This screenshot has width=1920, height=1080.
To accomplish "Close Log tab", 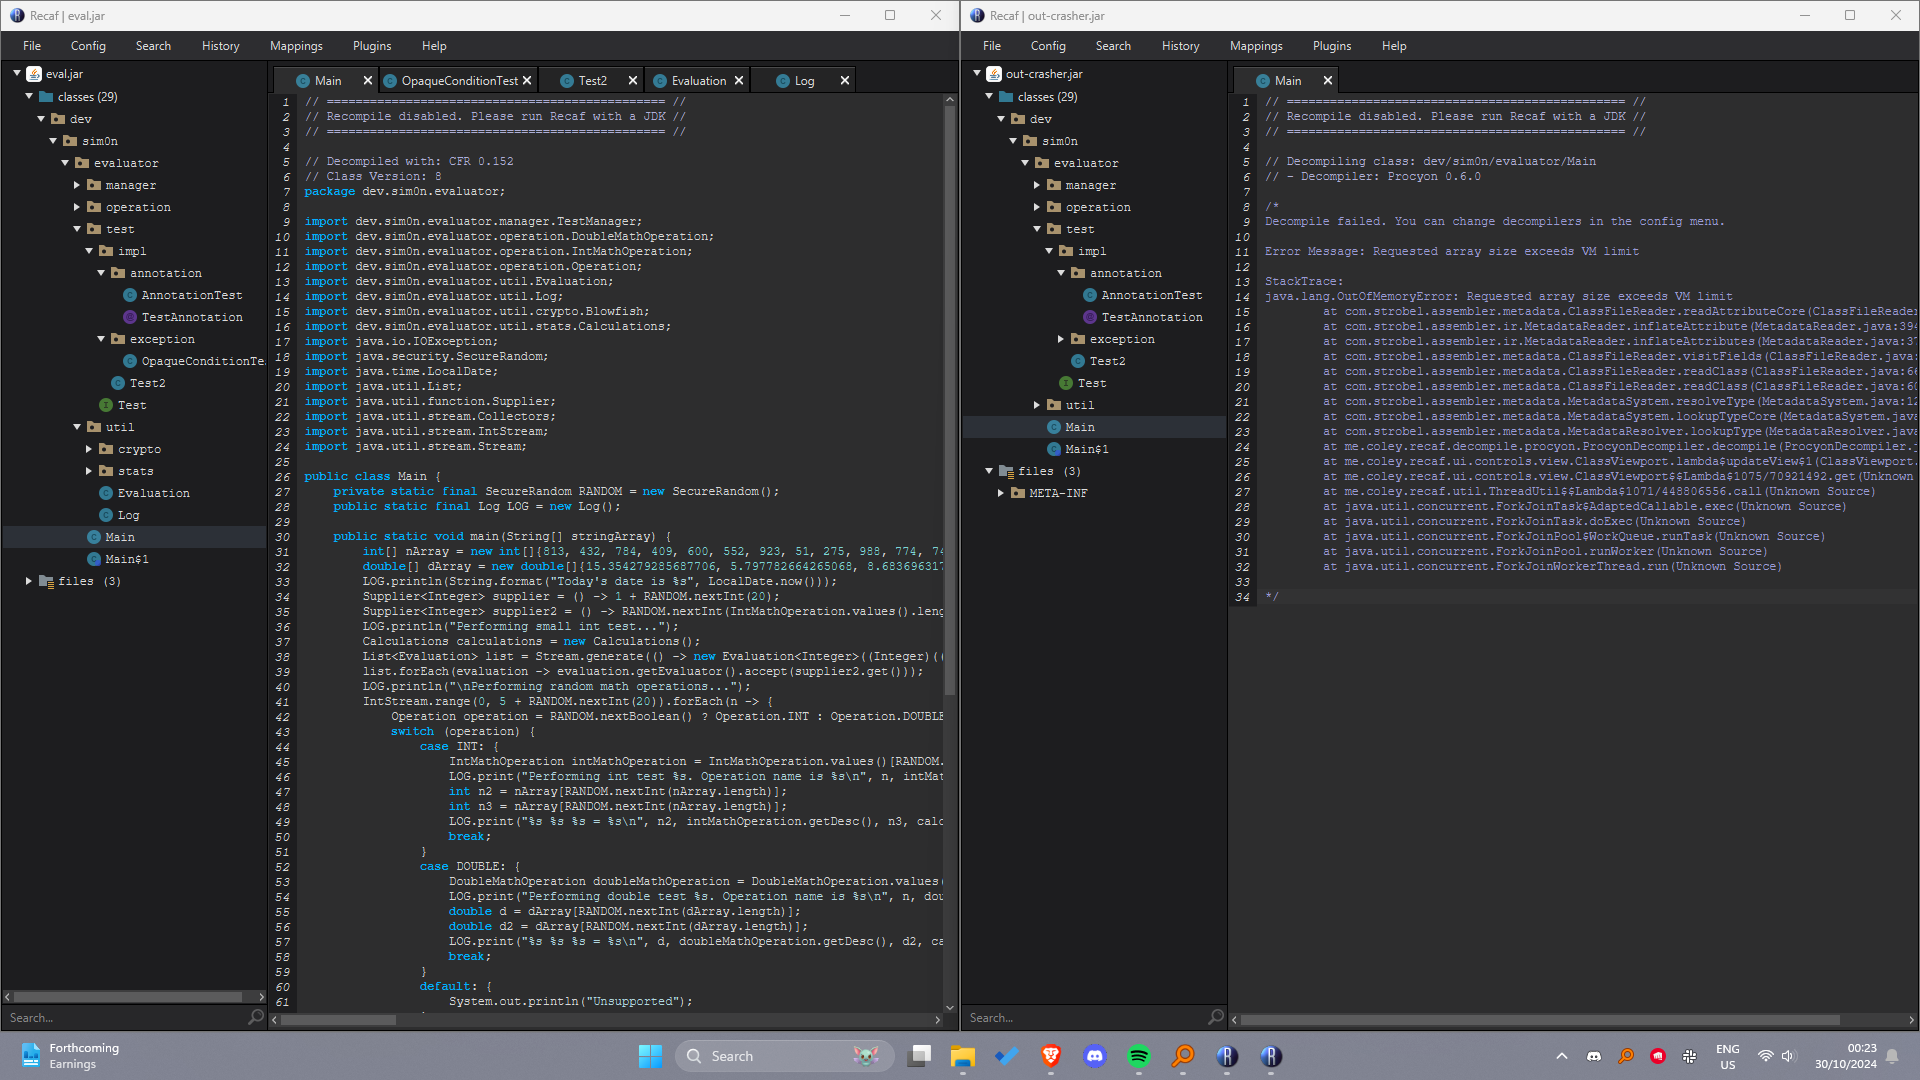I will click(x=845, y=81).
